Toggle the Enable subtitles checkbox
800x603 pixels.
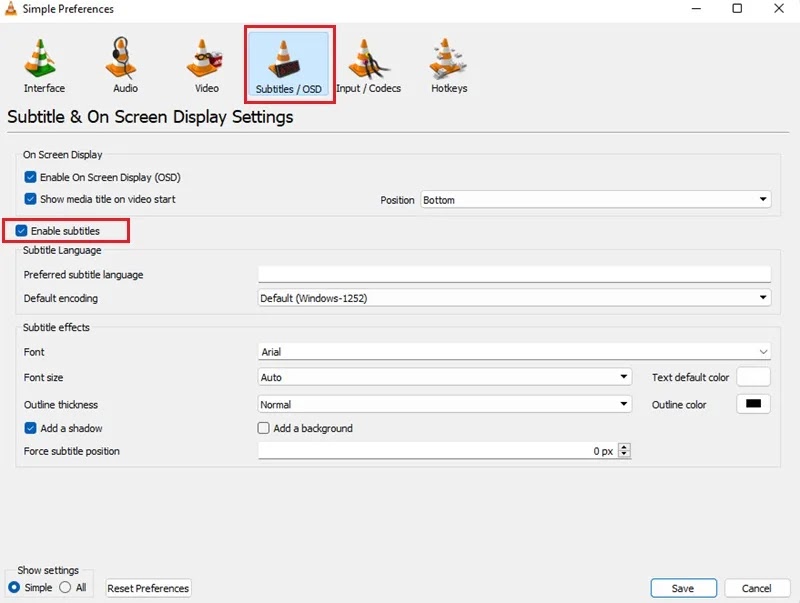[x=21, y=231]
